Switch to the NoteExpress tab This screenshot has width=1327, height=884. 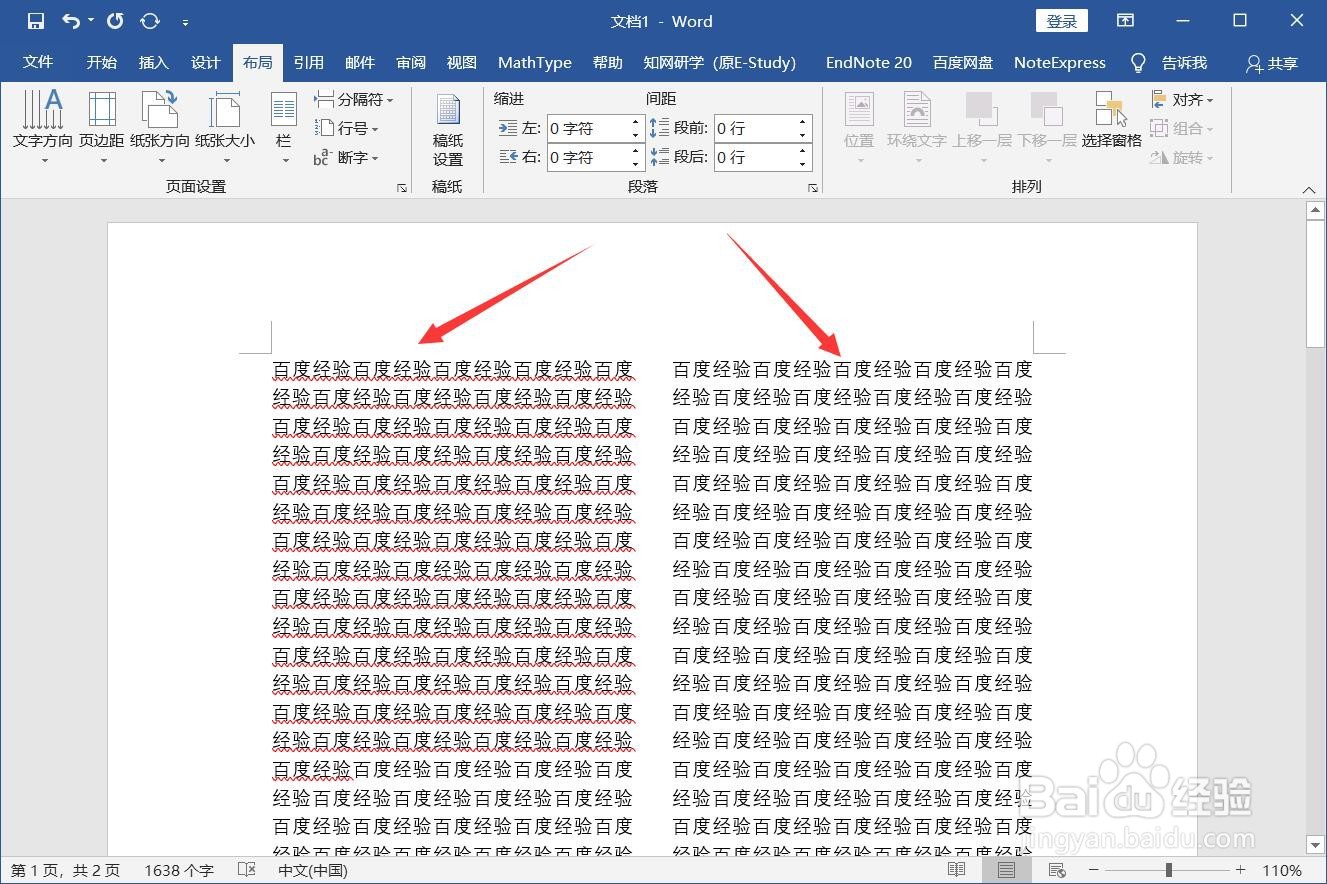(x=1060, y=62)
